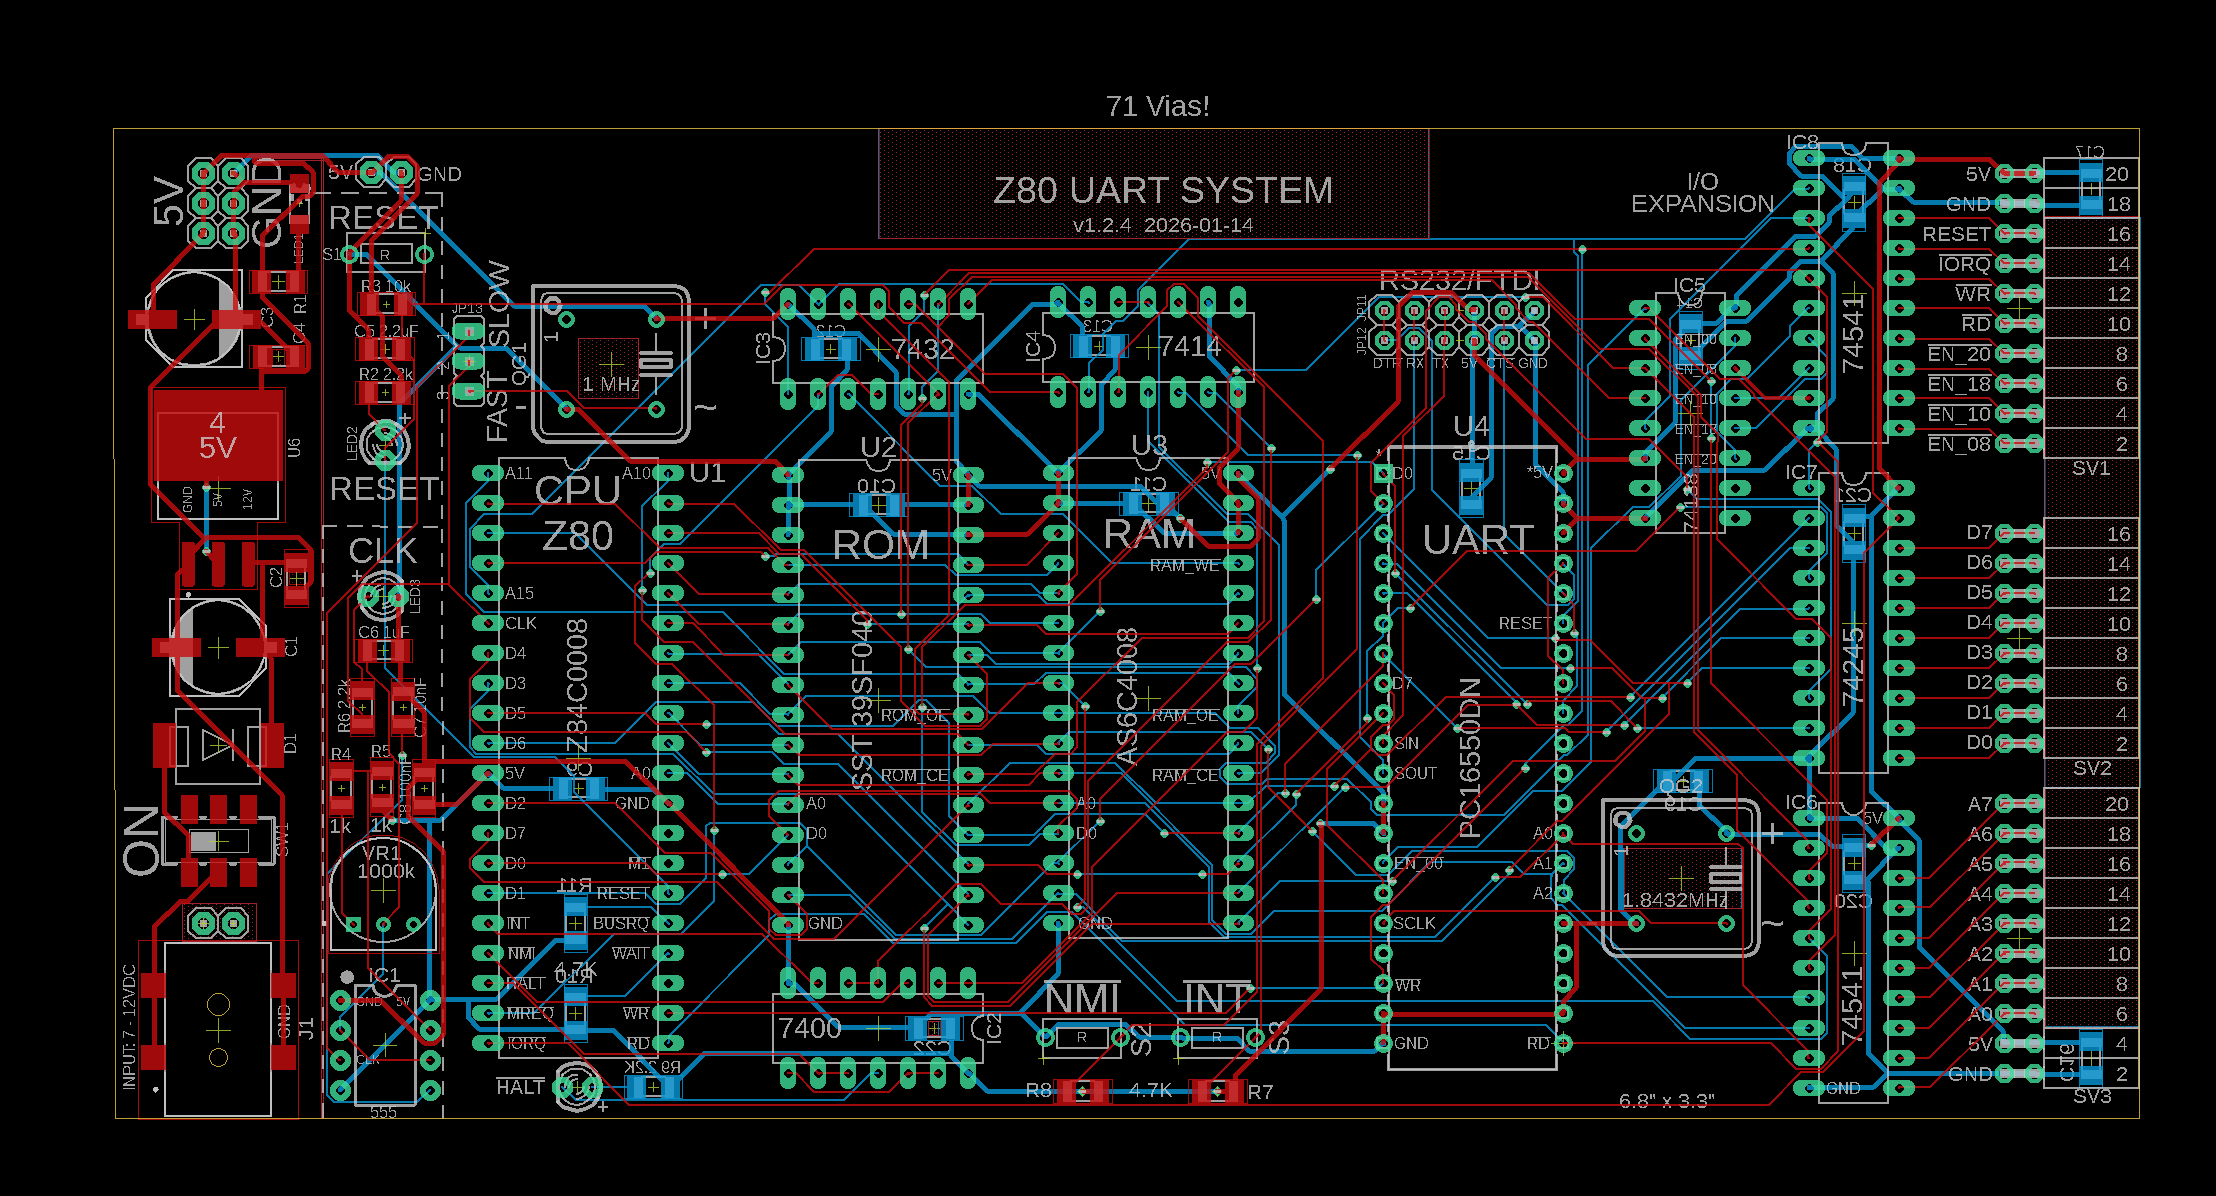Click the INT pushbutton S3

tap(1216, 1037)
